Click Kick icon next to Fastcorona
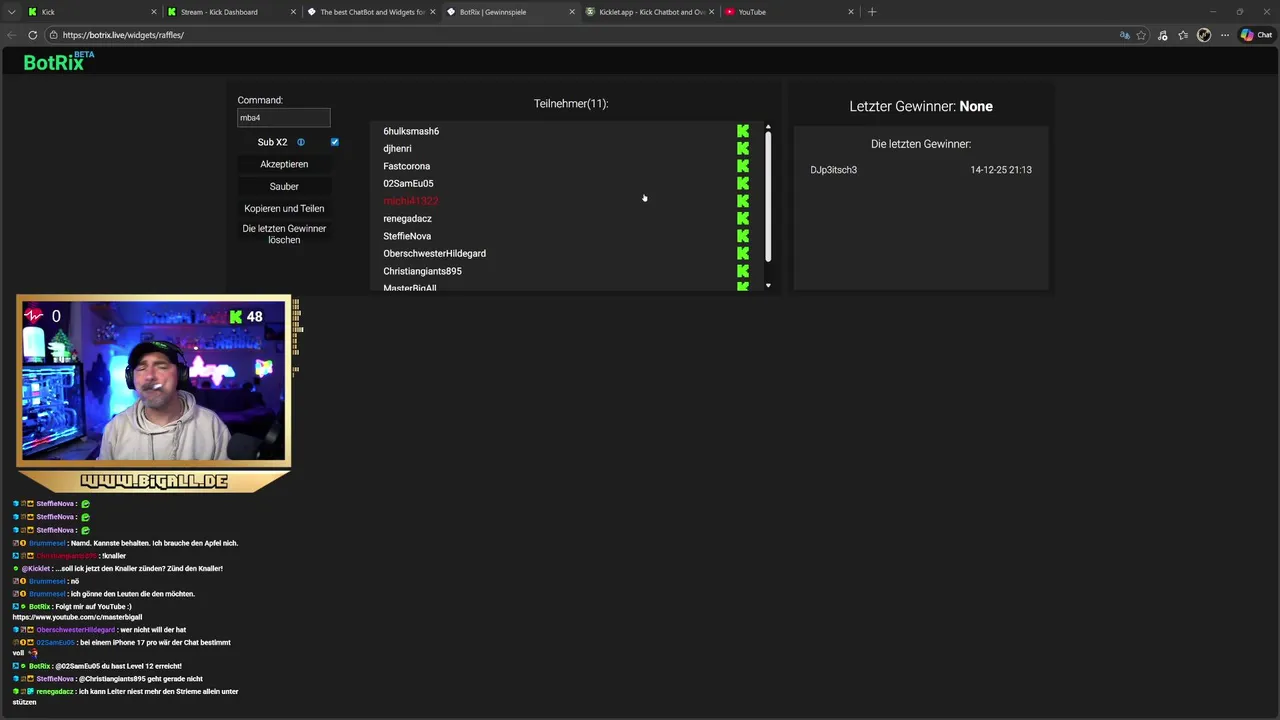The width and height of the screenshot is (1280, 720). [743, 166]
